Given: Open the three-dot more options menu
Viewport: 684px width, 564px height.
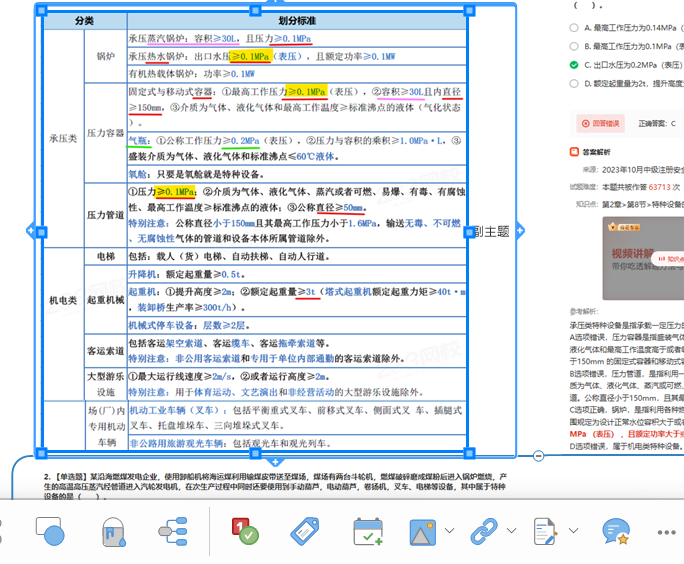Looking at the screenshot, I should 667,532.
